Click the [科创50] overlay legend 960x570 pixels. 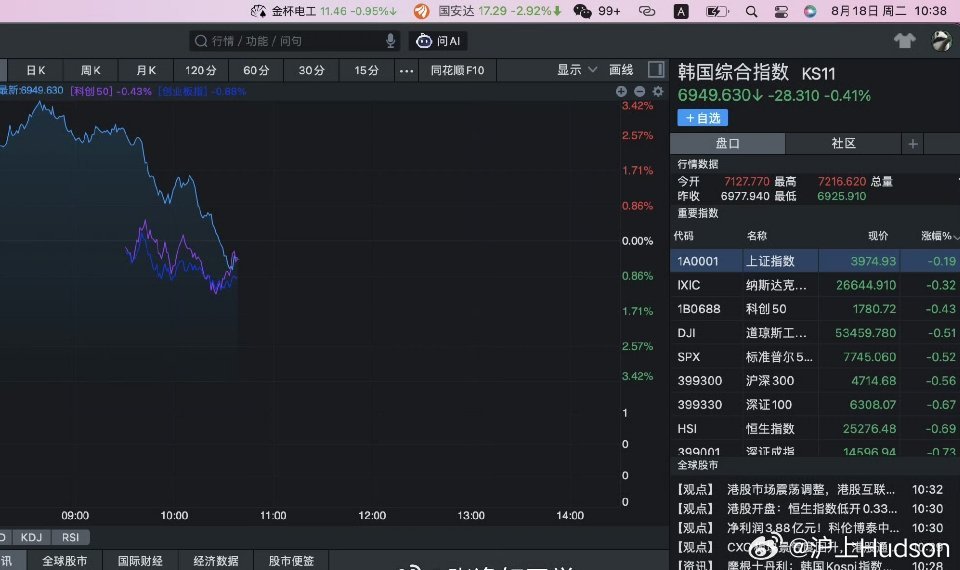coord(111,91)
